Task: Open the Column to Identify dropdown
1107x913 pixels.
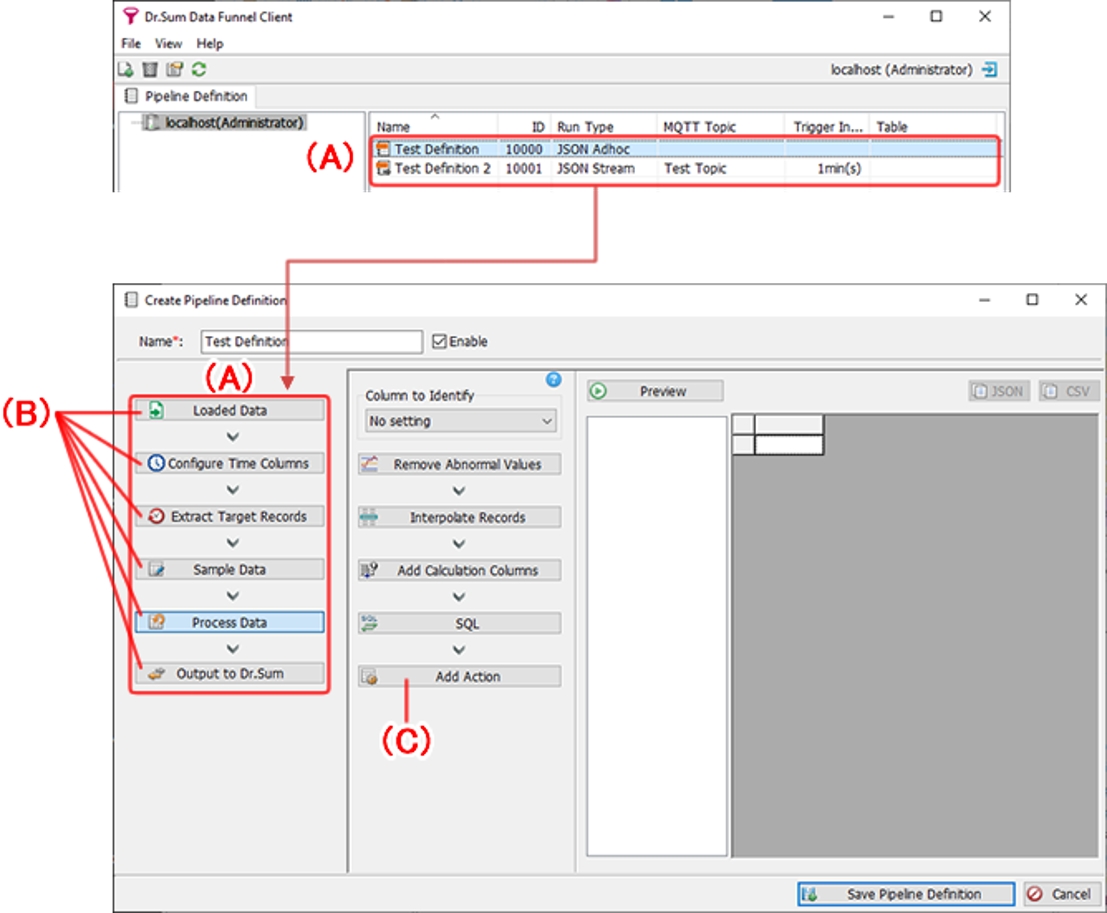Action: click(460, 422)
